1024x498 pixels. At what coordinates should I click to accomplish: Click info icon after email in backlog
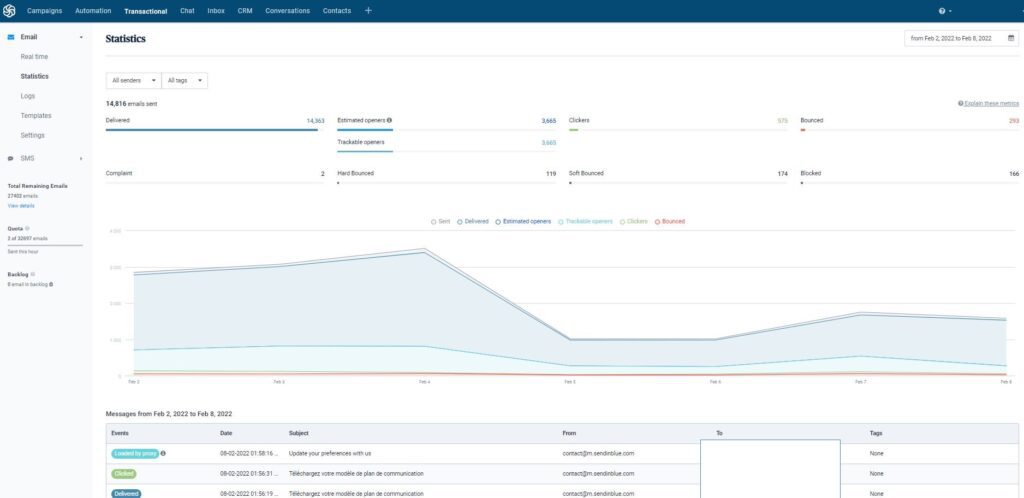click(51, 285)
